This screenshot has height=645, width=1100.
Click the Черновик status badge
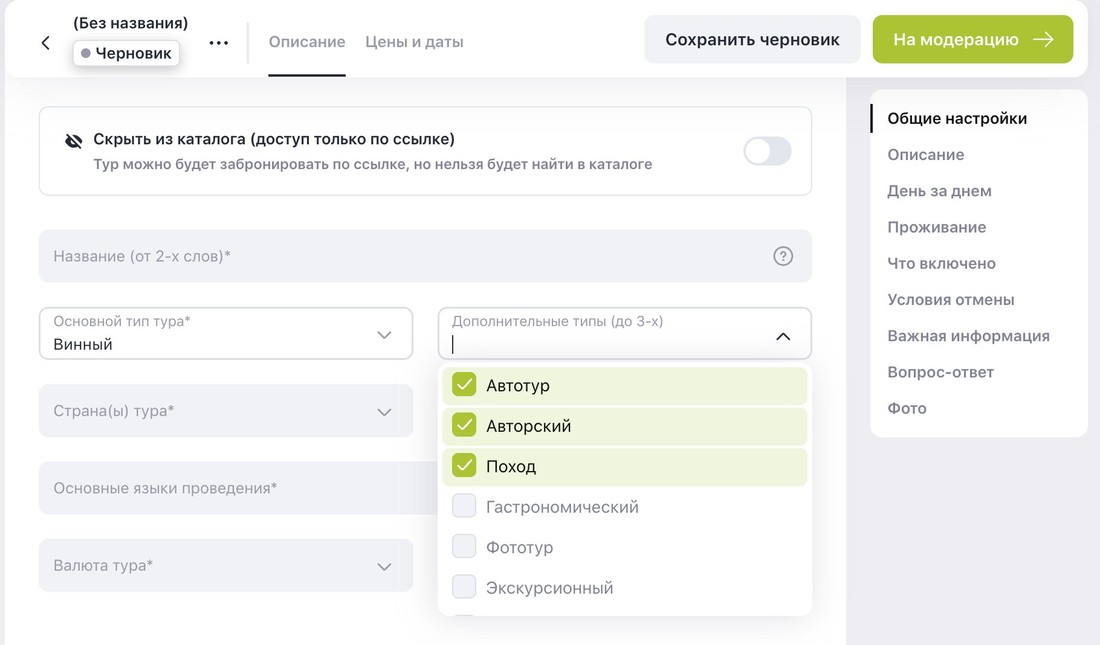tap(126, 53)
